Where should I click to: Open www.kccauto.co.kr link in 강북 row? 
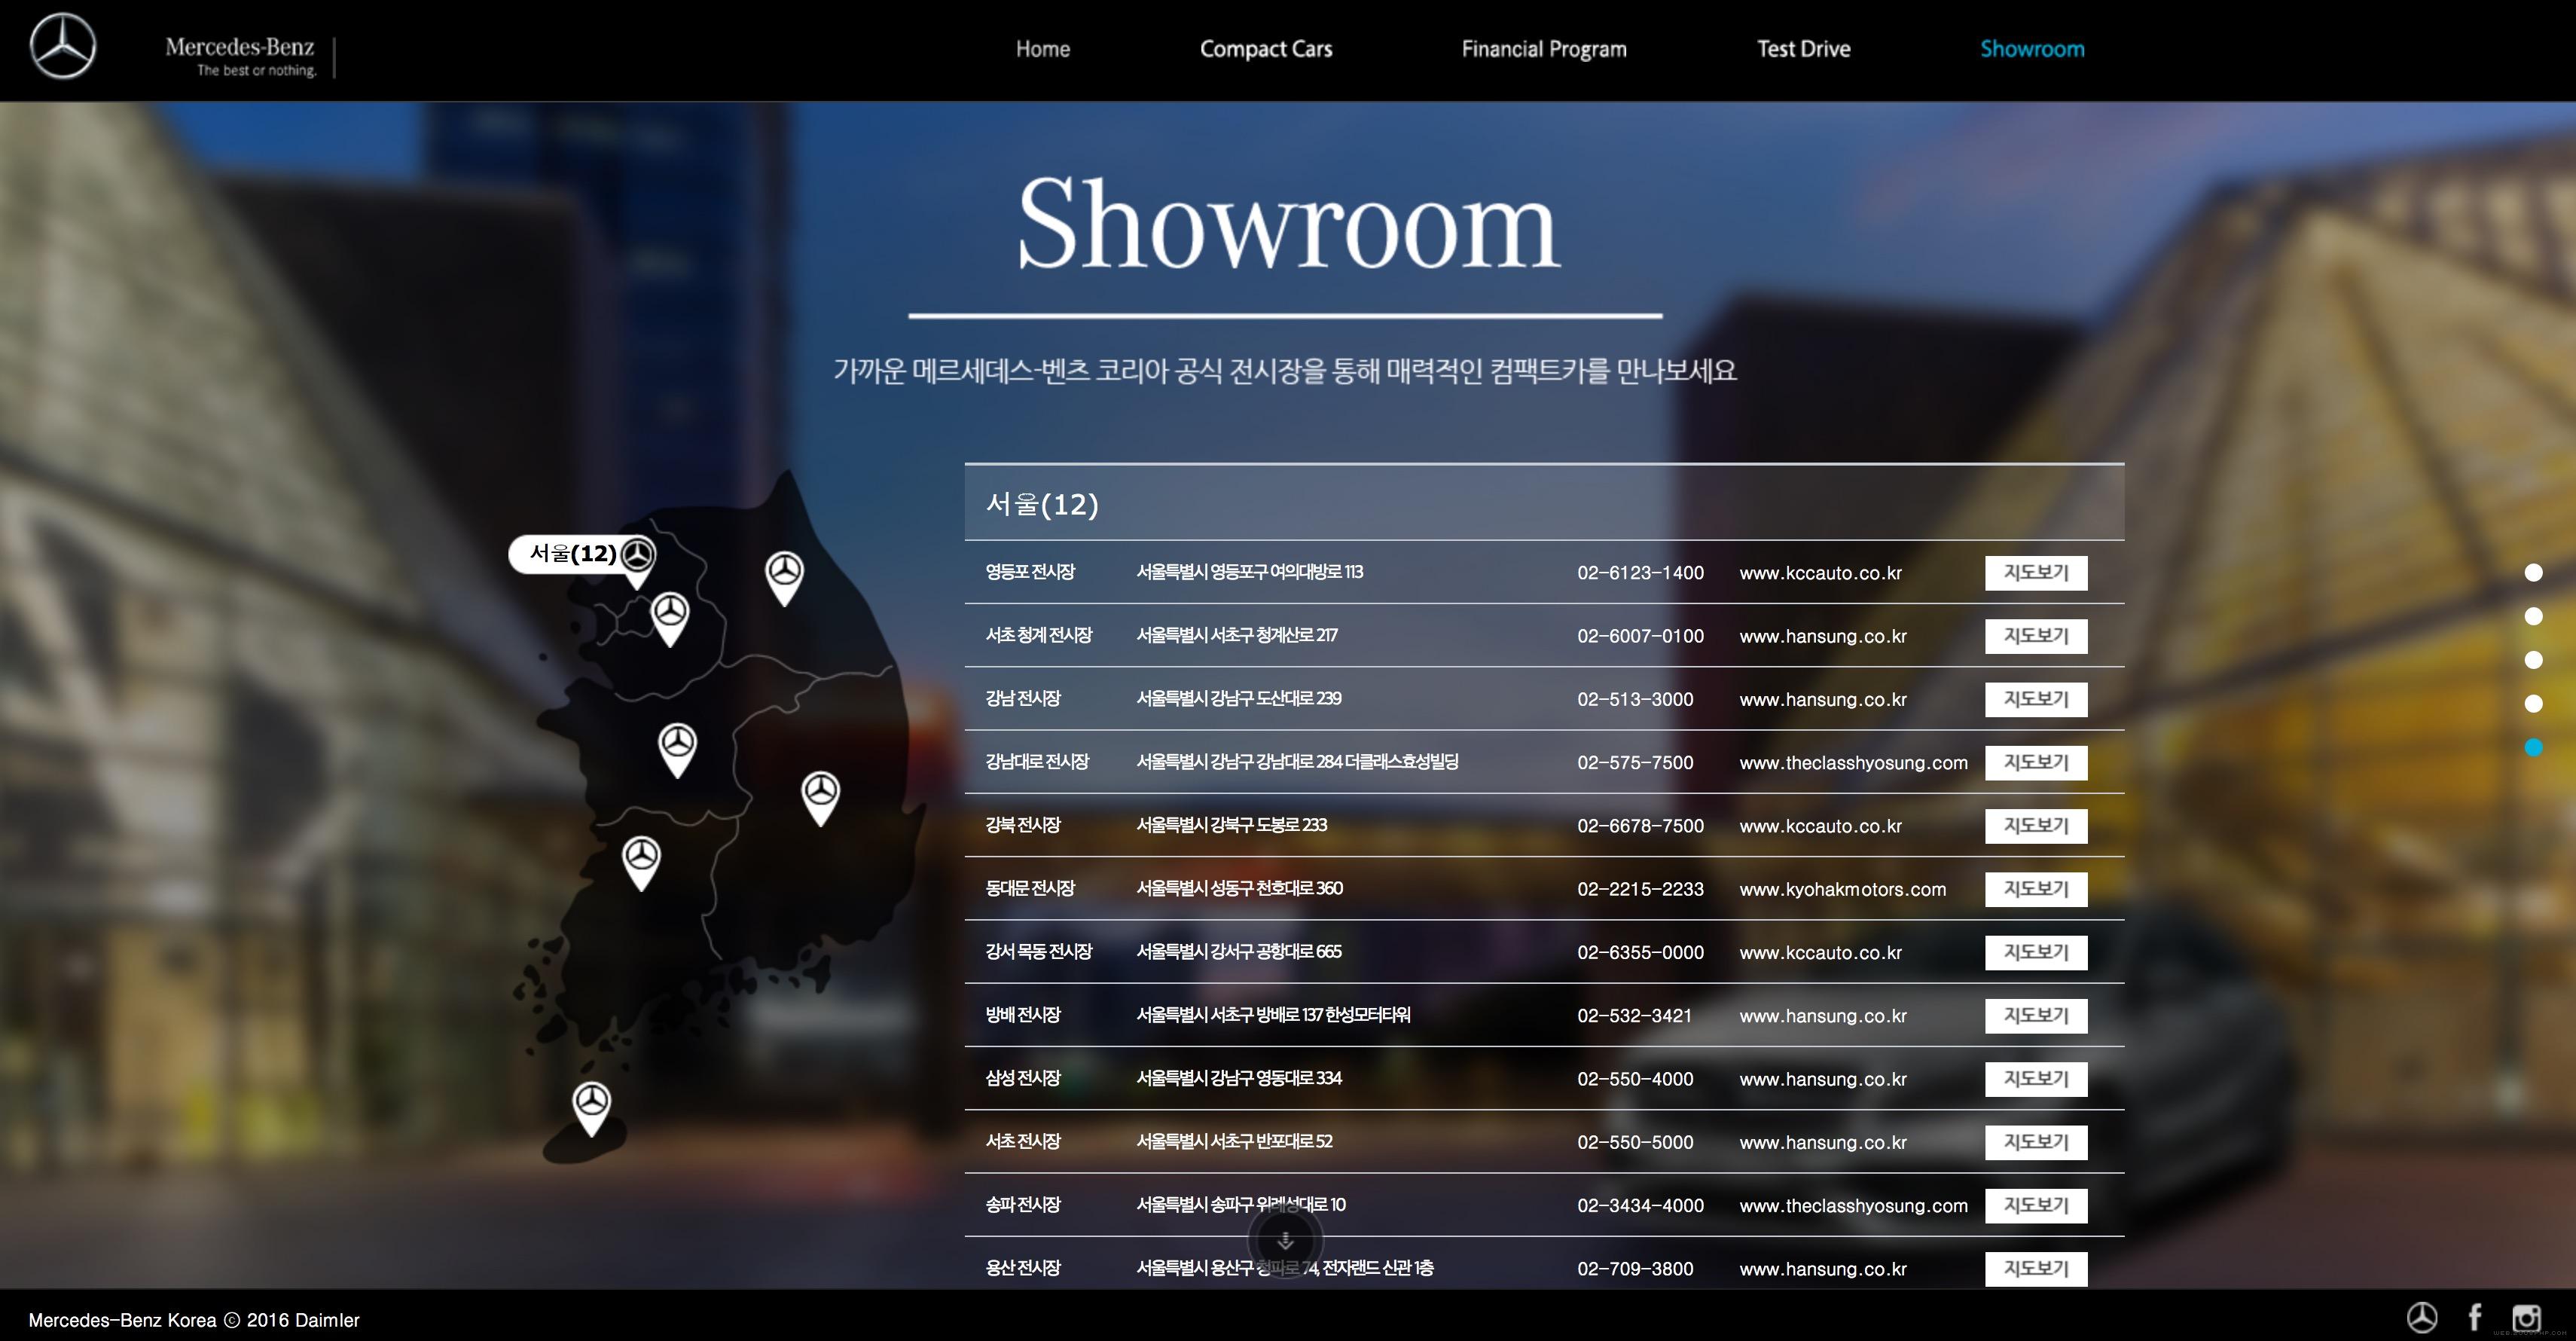[x=1820, y=826]
